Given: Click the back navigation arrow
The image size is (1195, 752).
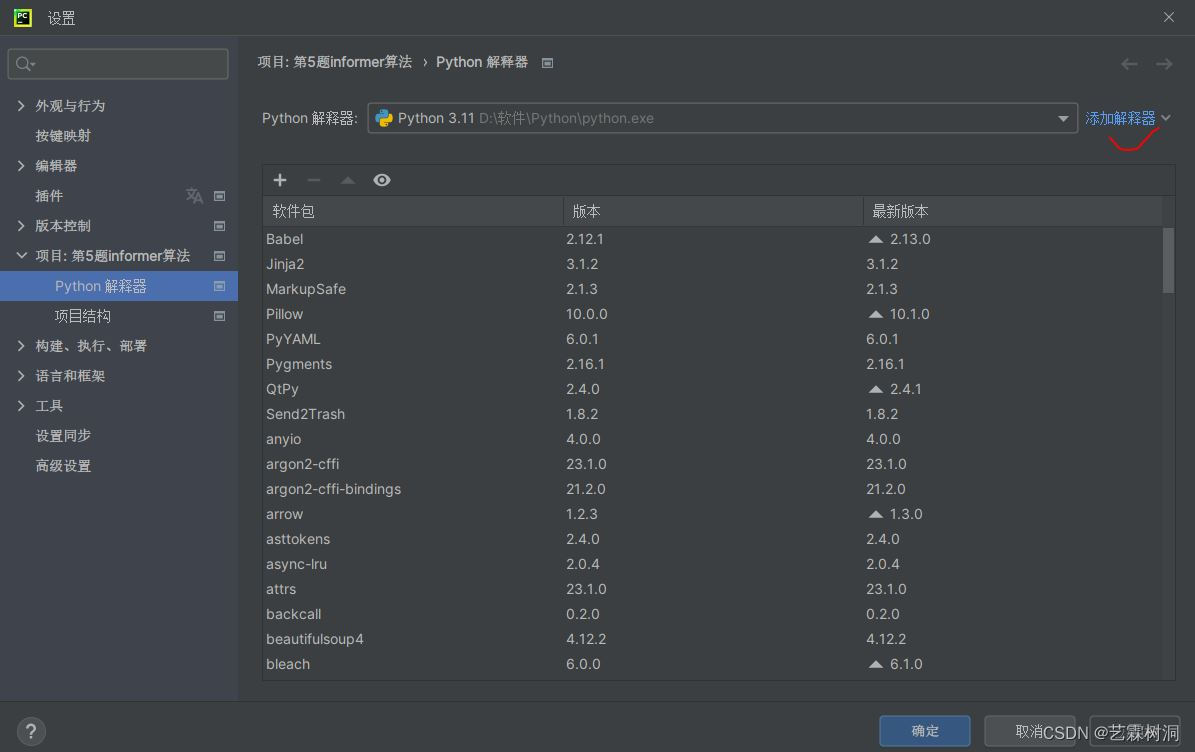Looking at the screenshot, I should (x=1129, y=64).
